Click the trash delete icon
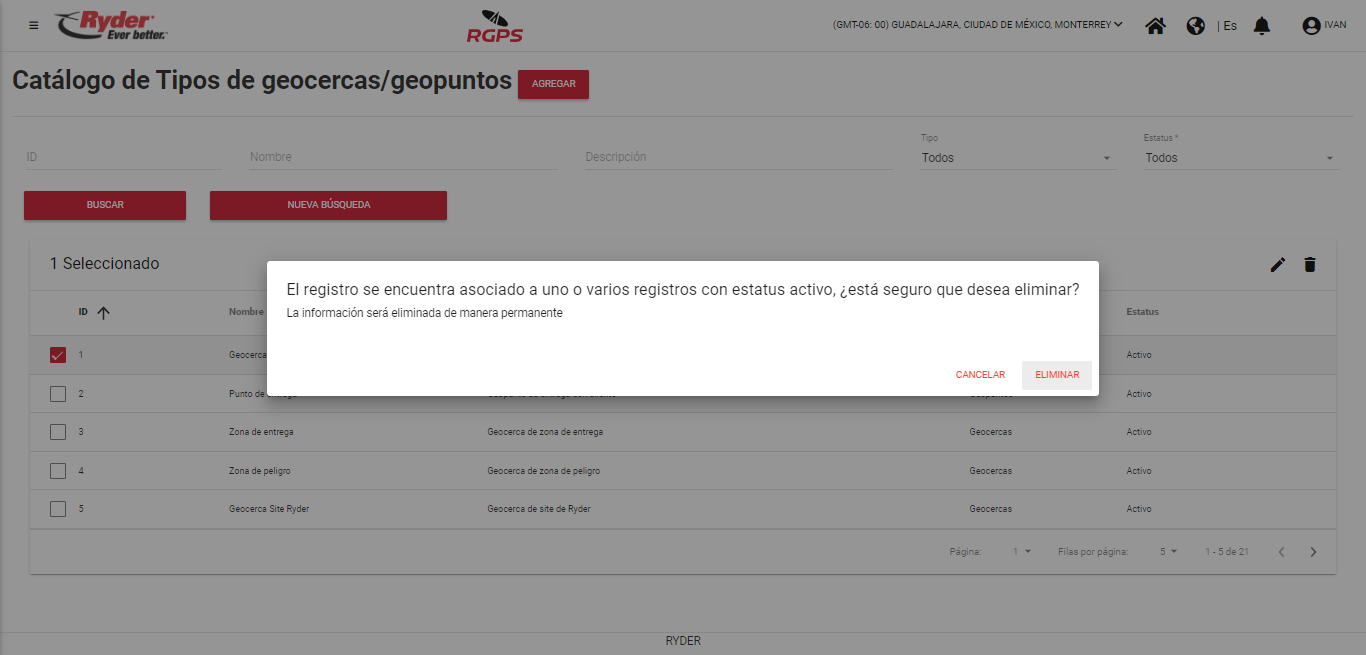 click(1309, 264)
